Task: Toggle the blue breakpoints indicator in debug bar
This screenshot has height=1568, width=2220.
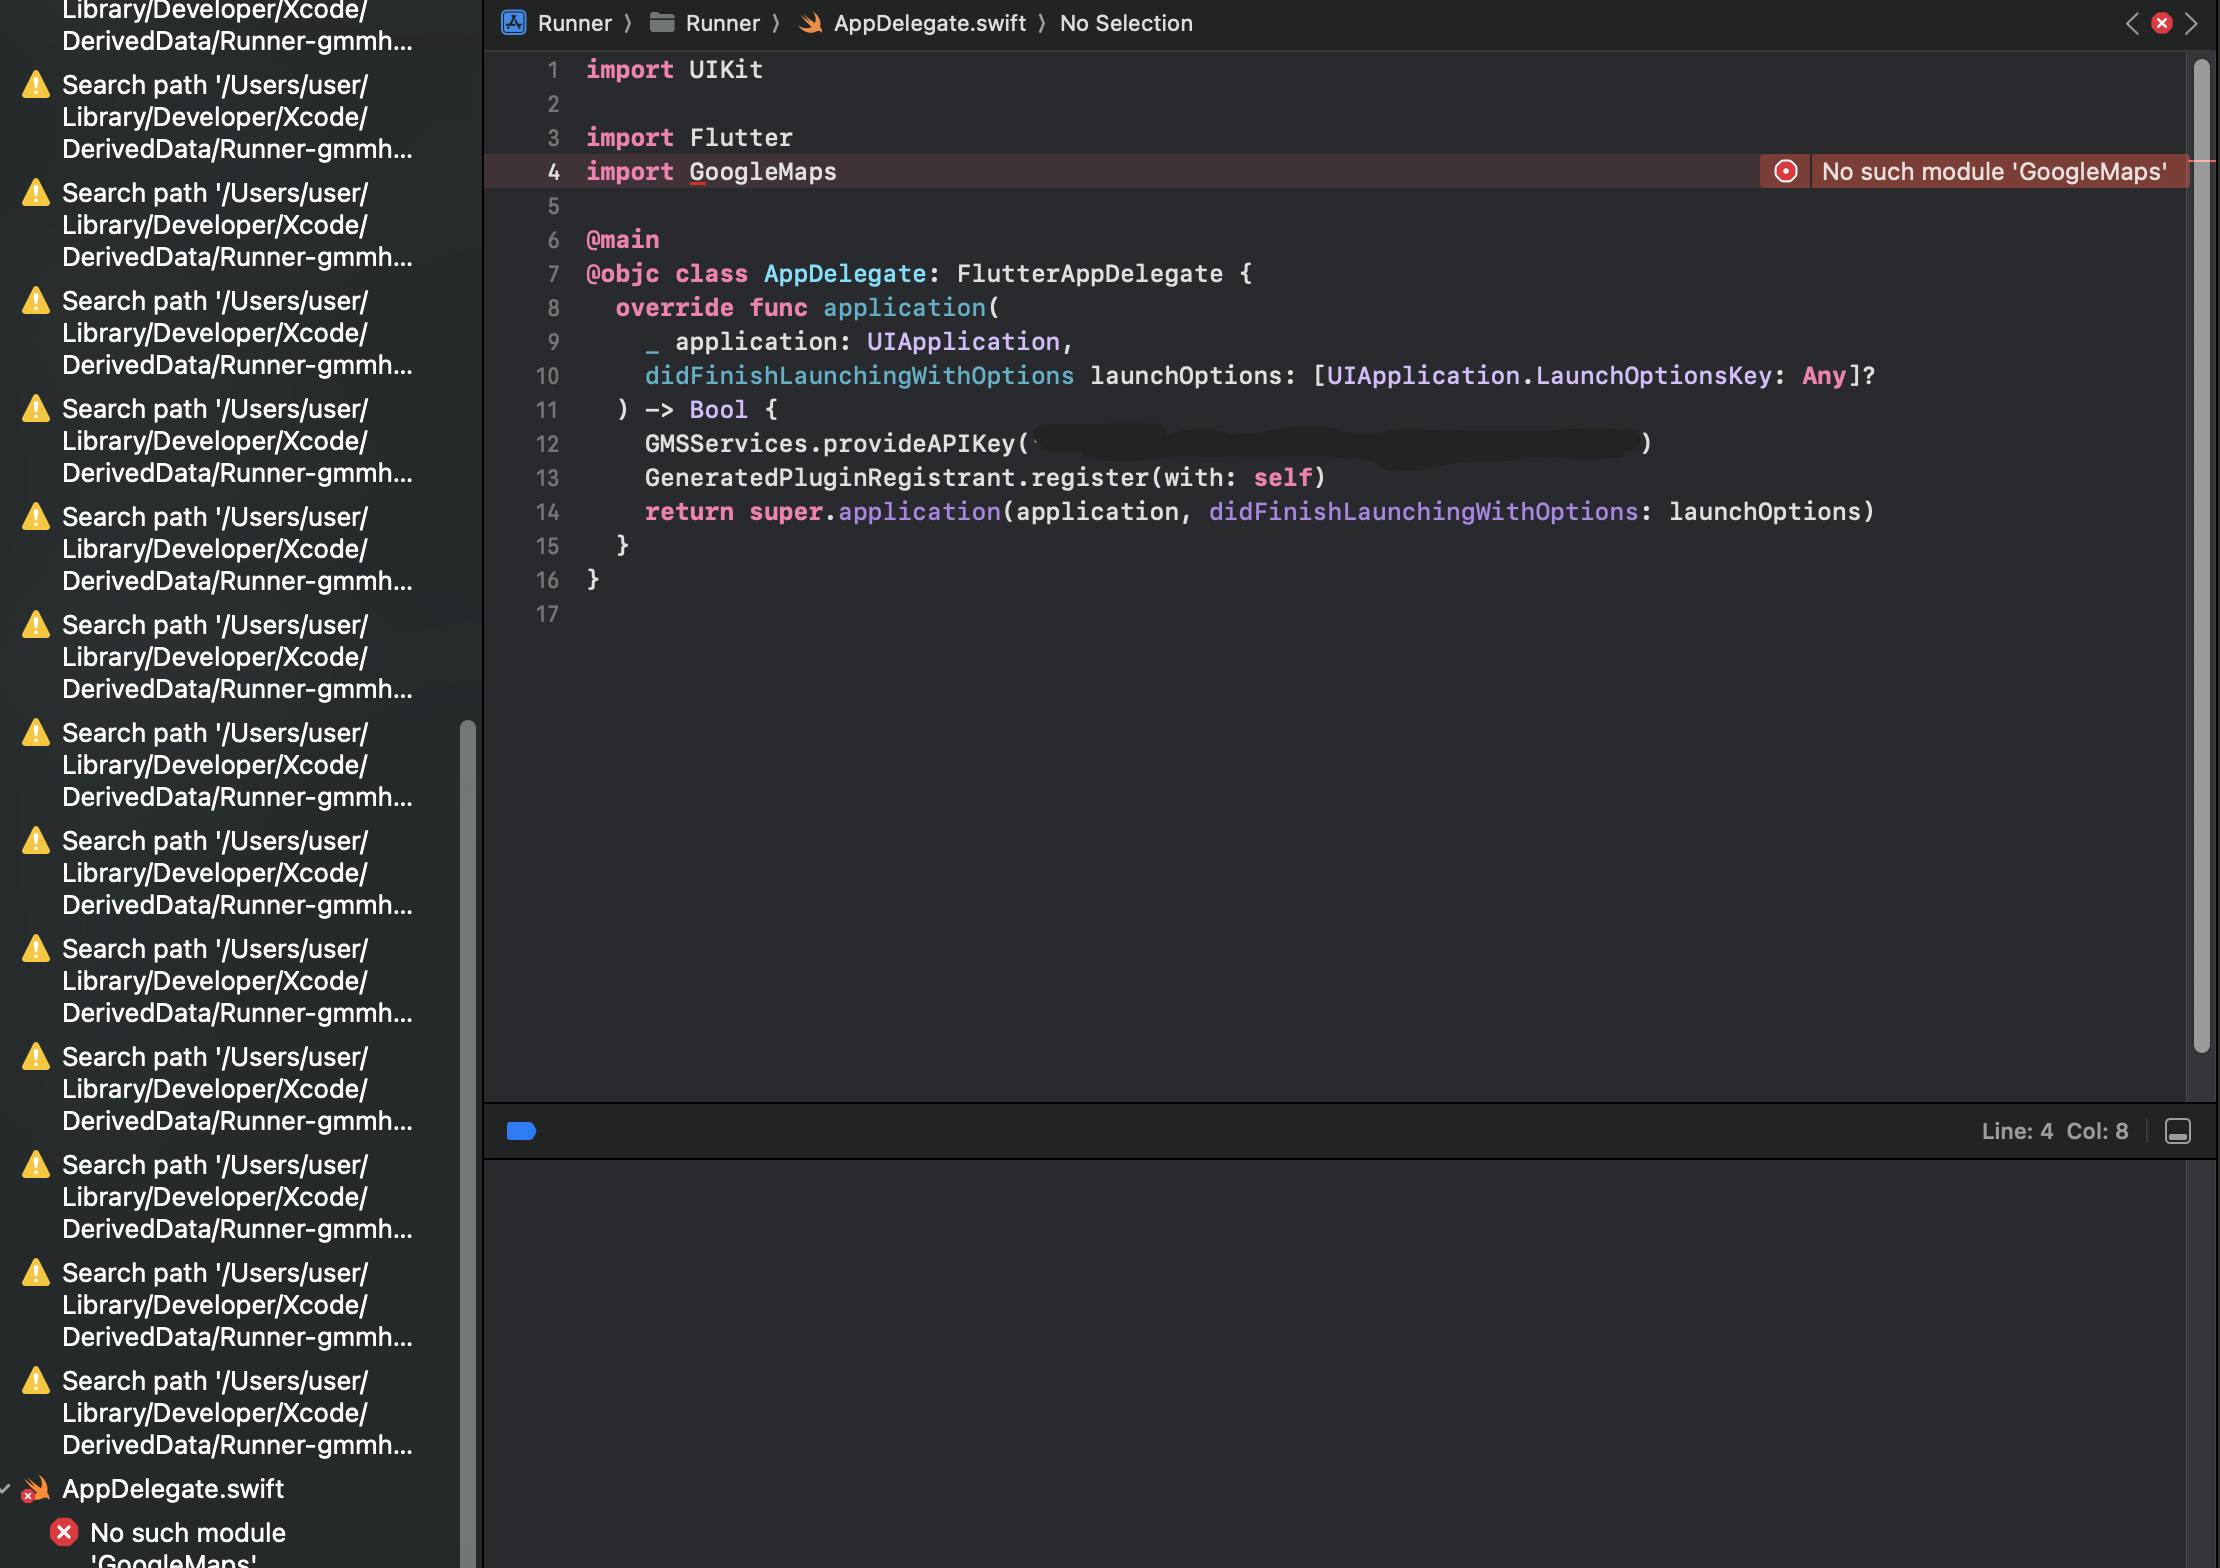Action: 521,1131
